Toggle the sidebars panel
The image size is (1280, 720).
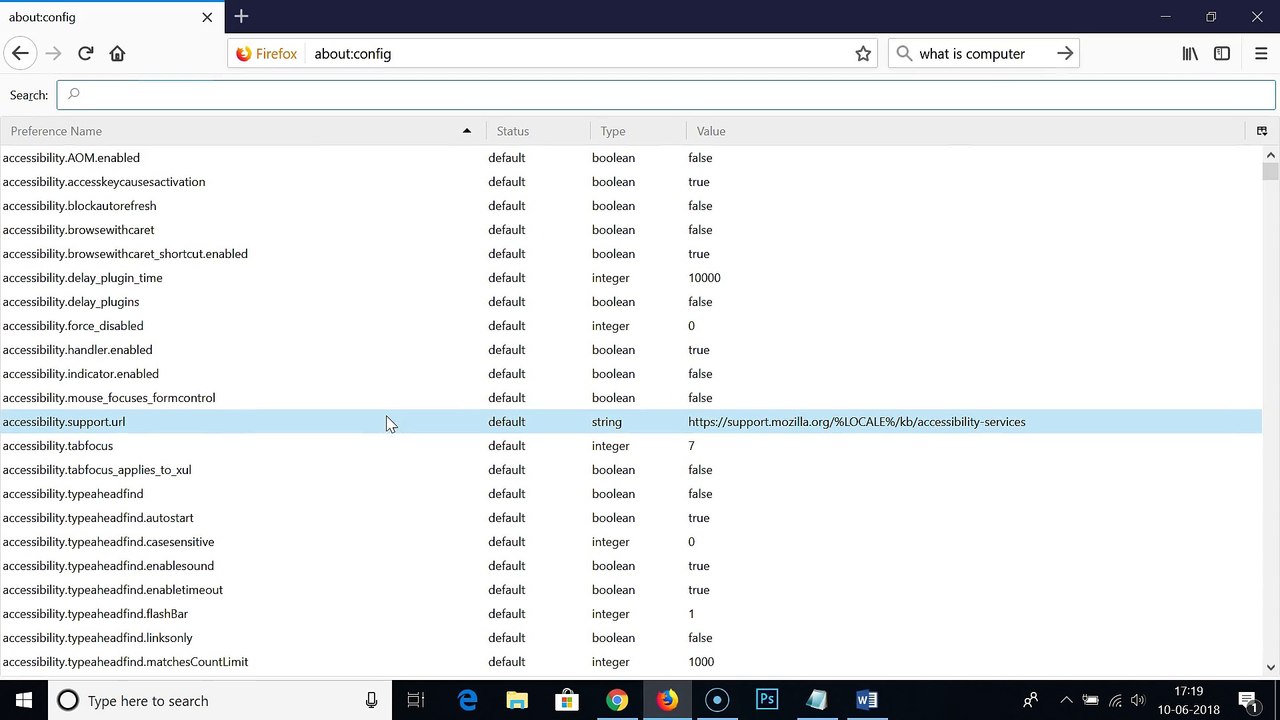1222,54
